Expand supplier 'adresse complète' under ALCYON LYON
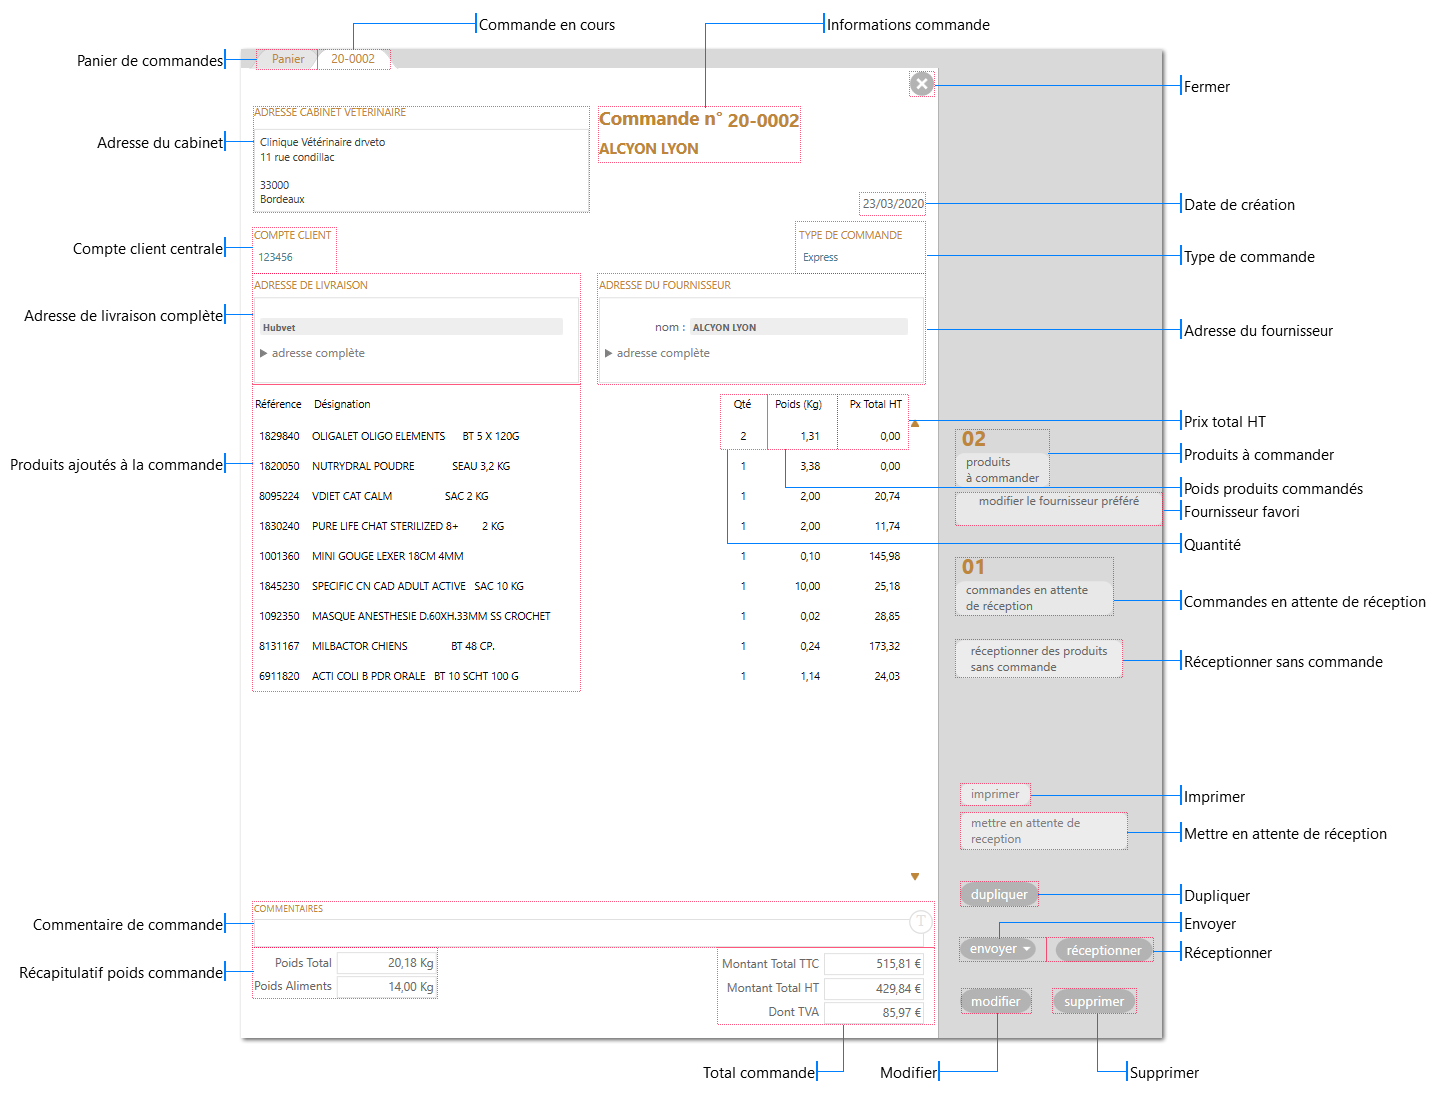This screenshot has width=1439, height=1099. point(657,353)
